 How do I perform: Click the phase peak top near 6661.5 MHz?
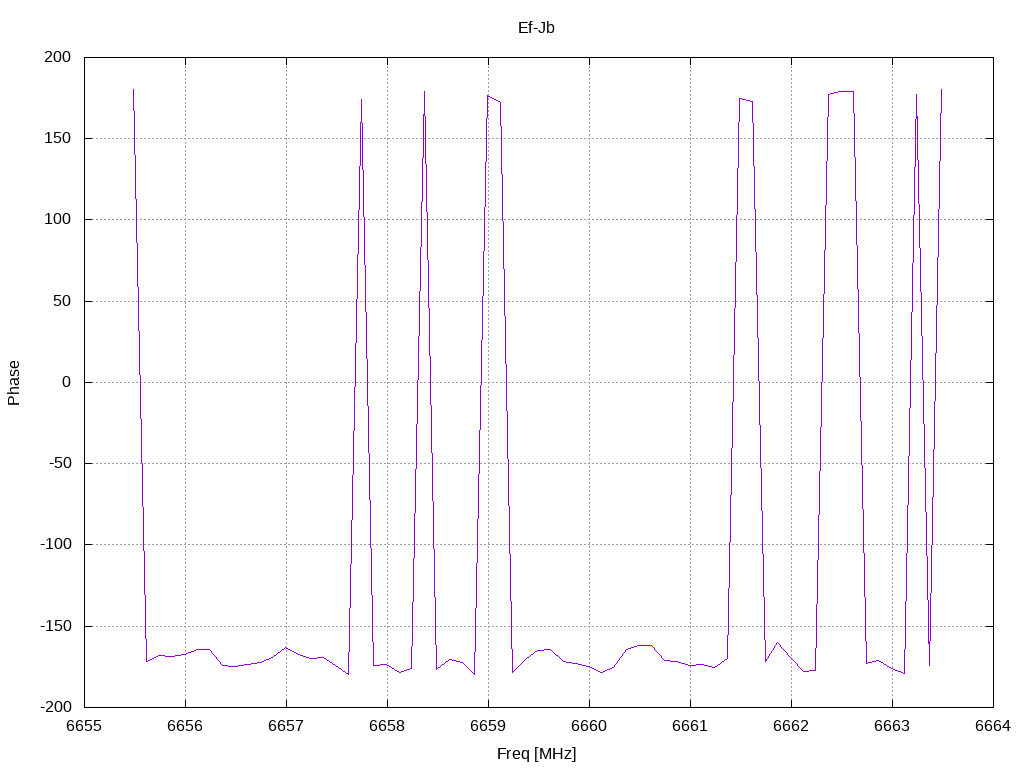pos(746,100)
